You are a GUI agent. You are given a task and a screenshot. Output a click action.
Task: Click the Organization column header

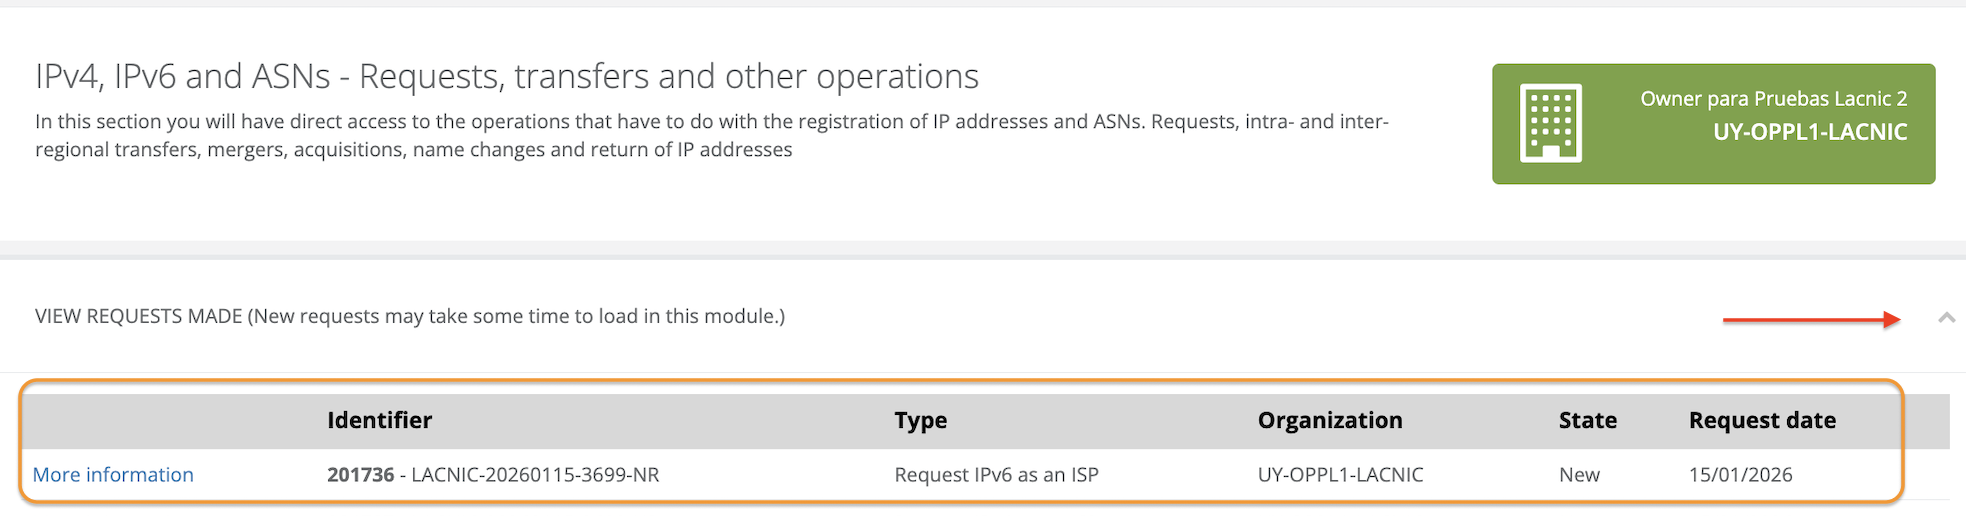tap(1329, 421)
